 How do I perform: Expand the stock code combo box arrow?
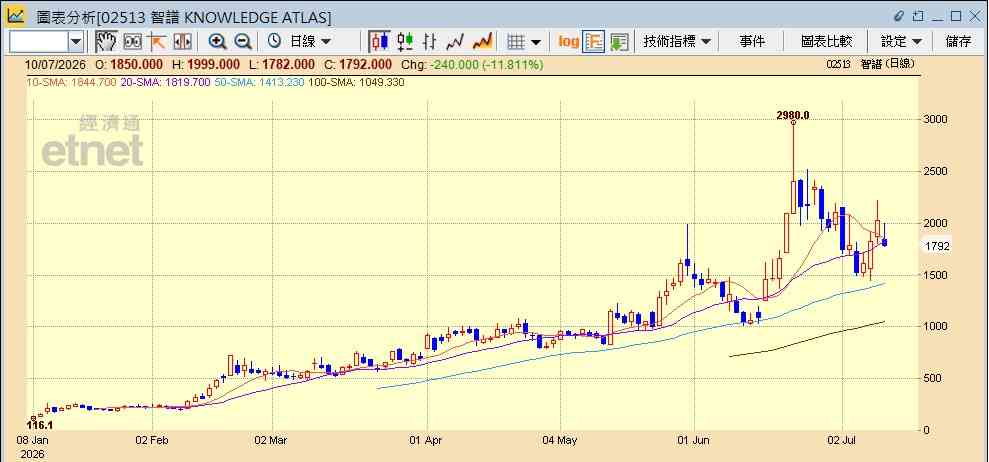click(x=76, y=42)
